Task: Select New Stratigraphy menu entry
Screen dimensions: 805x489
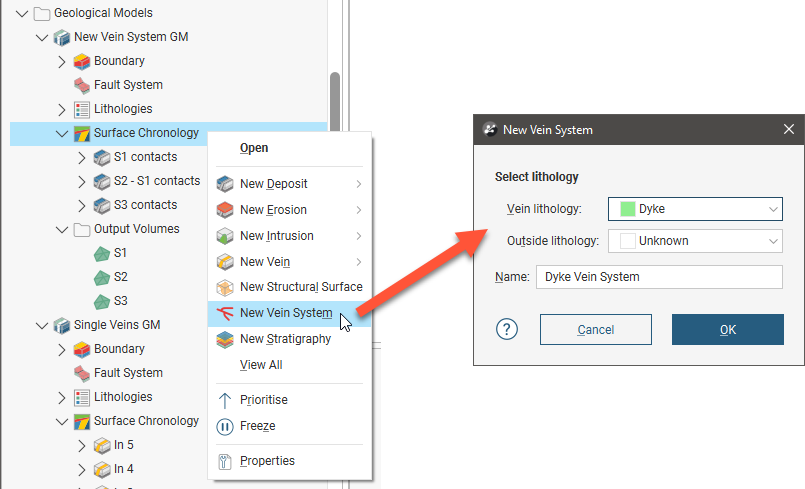Action: [x=289, y=340]
